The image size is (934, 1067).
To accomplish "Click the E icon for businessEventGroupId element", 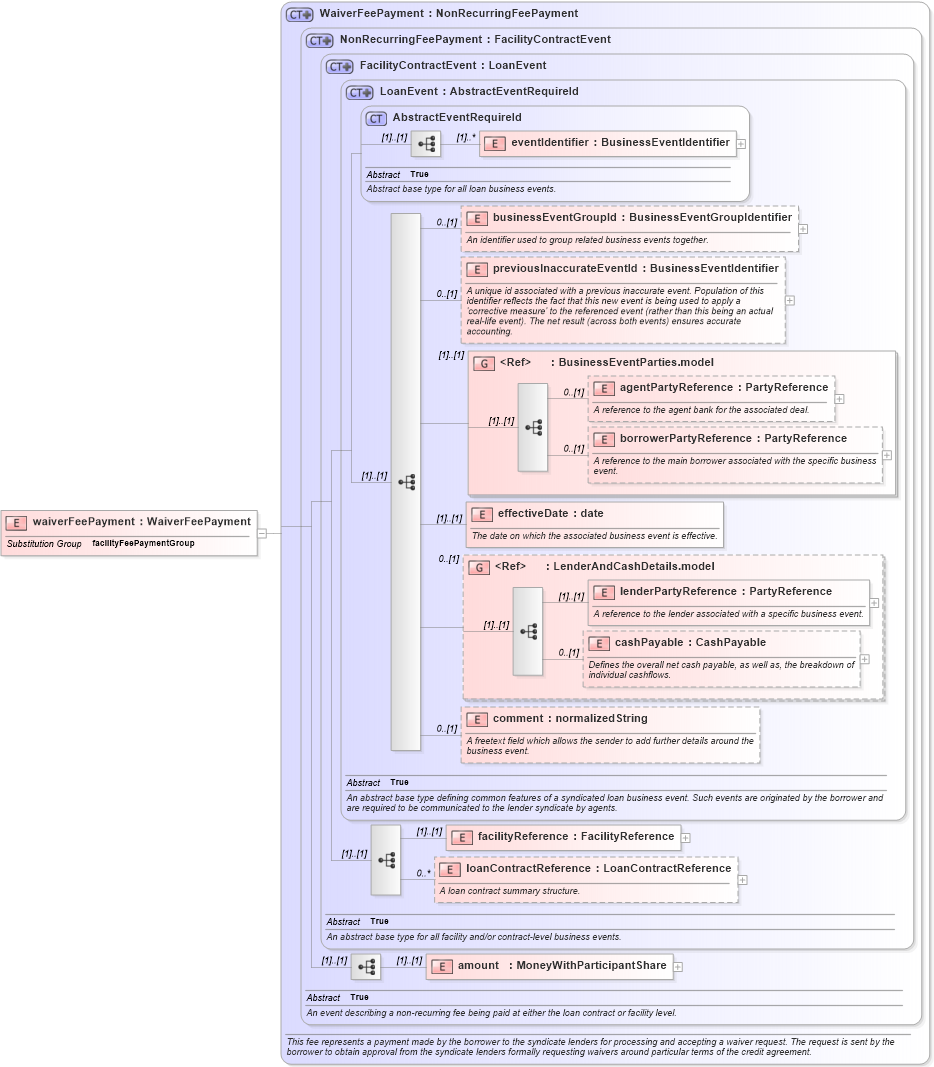I will 477,217.
